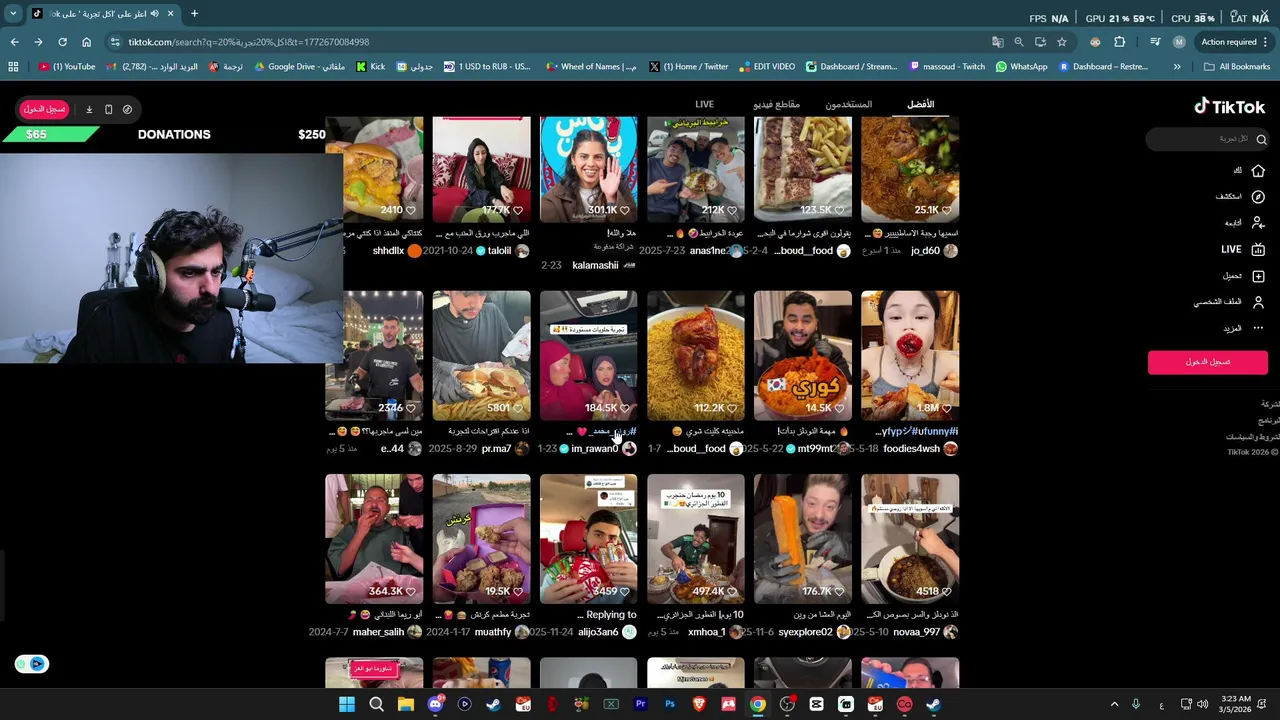Open username link im_rawan0
The image size is (1280, 720).
pyautogui.click(x=594, y=449)
